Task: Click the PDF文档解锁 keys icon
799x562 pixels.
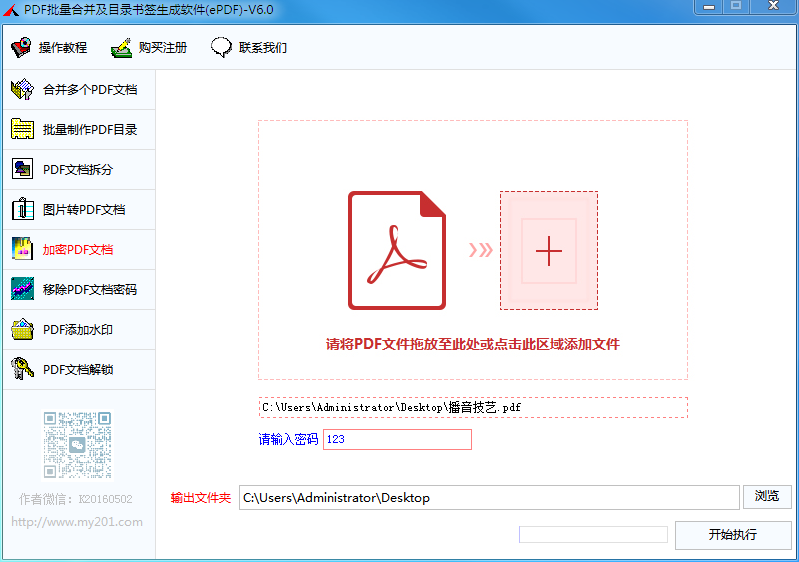Action: click(x=22, y=369)
